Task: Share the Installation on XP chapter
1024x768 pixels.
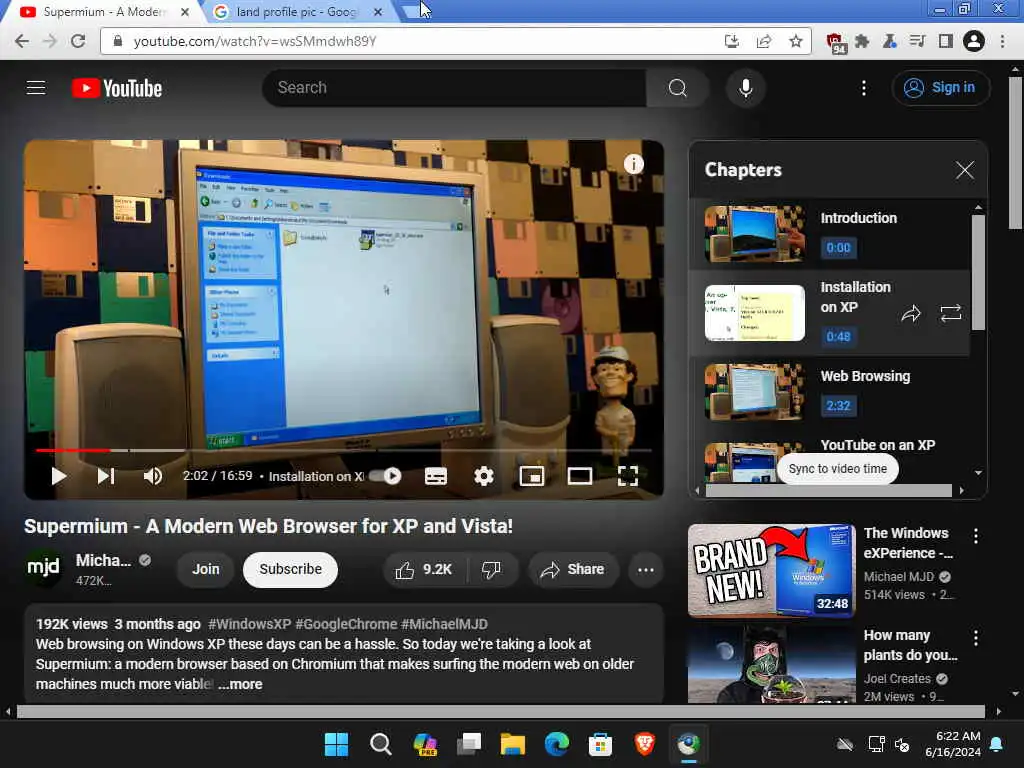Action: (911, 313)
